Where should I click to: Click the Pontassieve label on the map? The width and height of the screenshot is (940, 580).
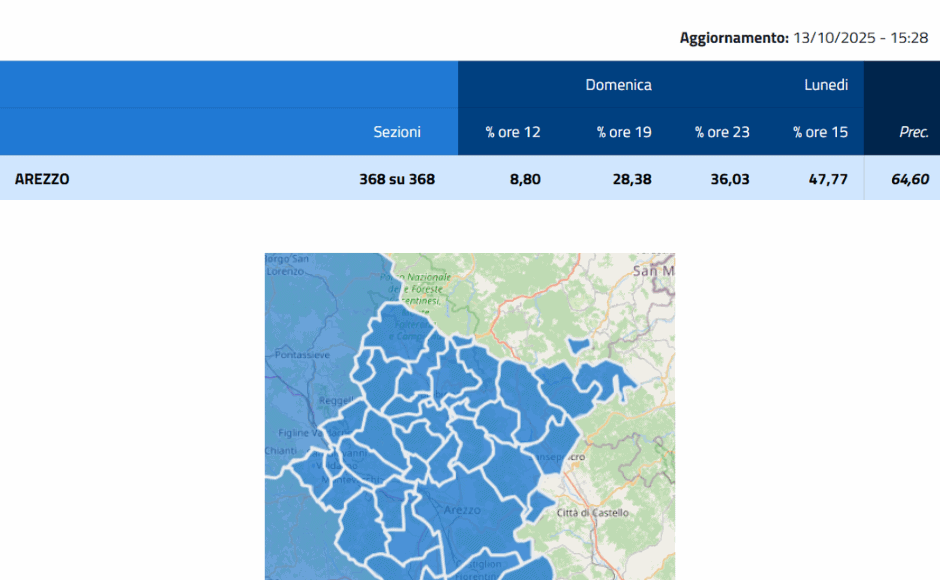click(x=301, y=355)
